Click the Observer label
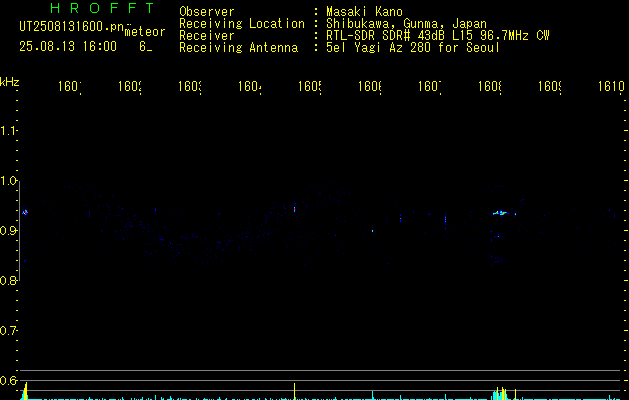Screen dimensions: 629x400 (207, 11)
